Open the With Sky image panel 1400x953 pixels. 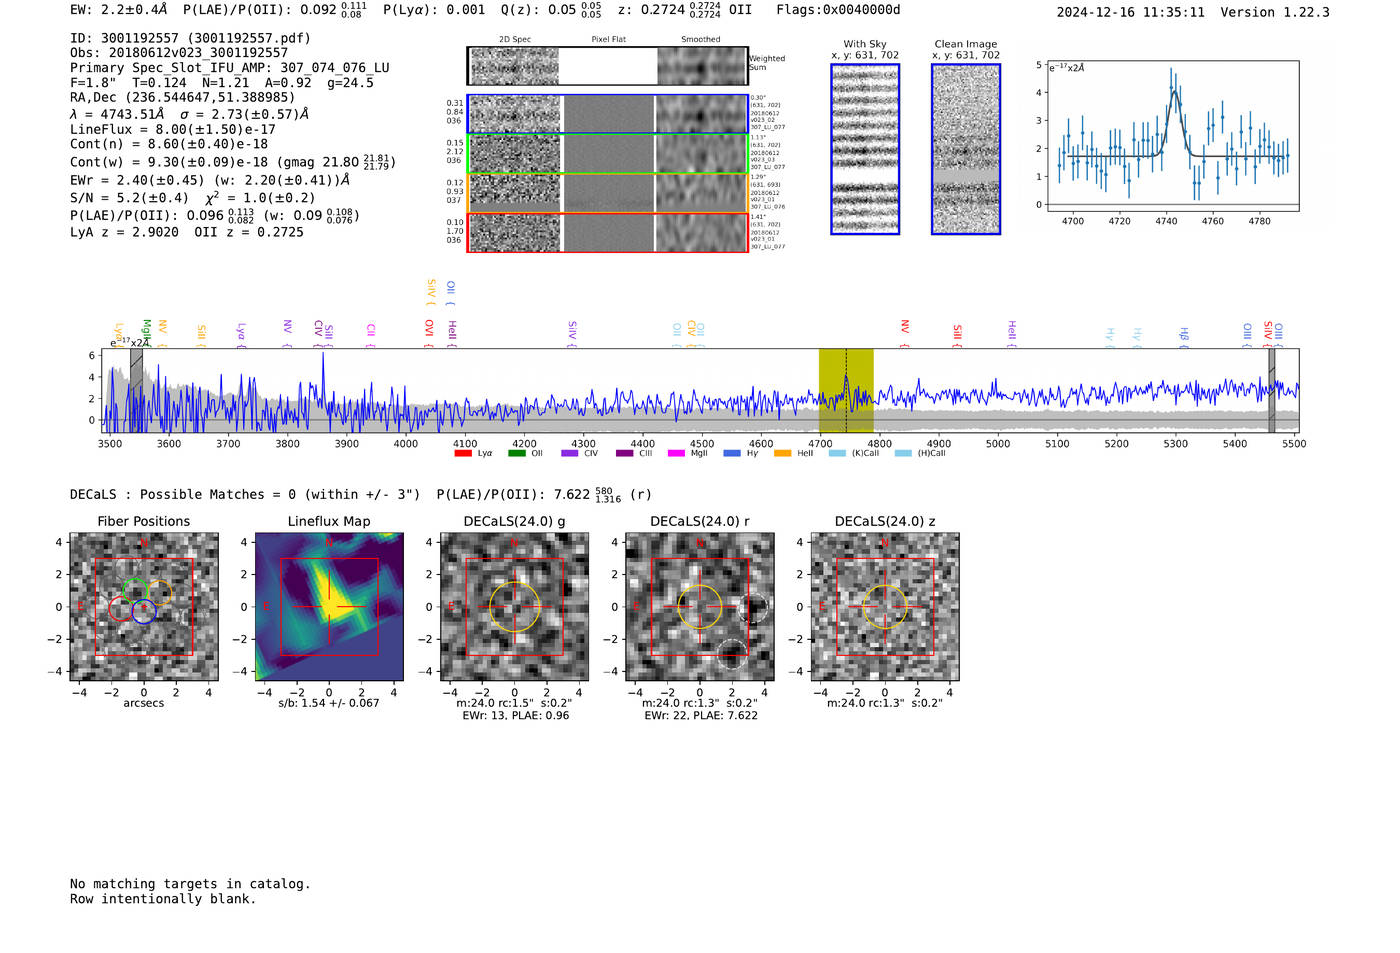click(x=865, y=149)
